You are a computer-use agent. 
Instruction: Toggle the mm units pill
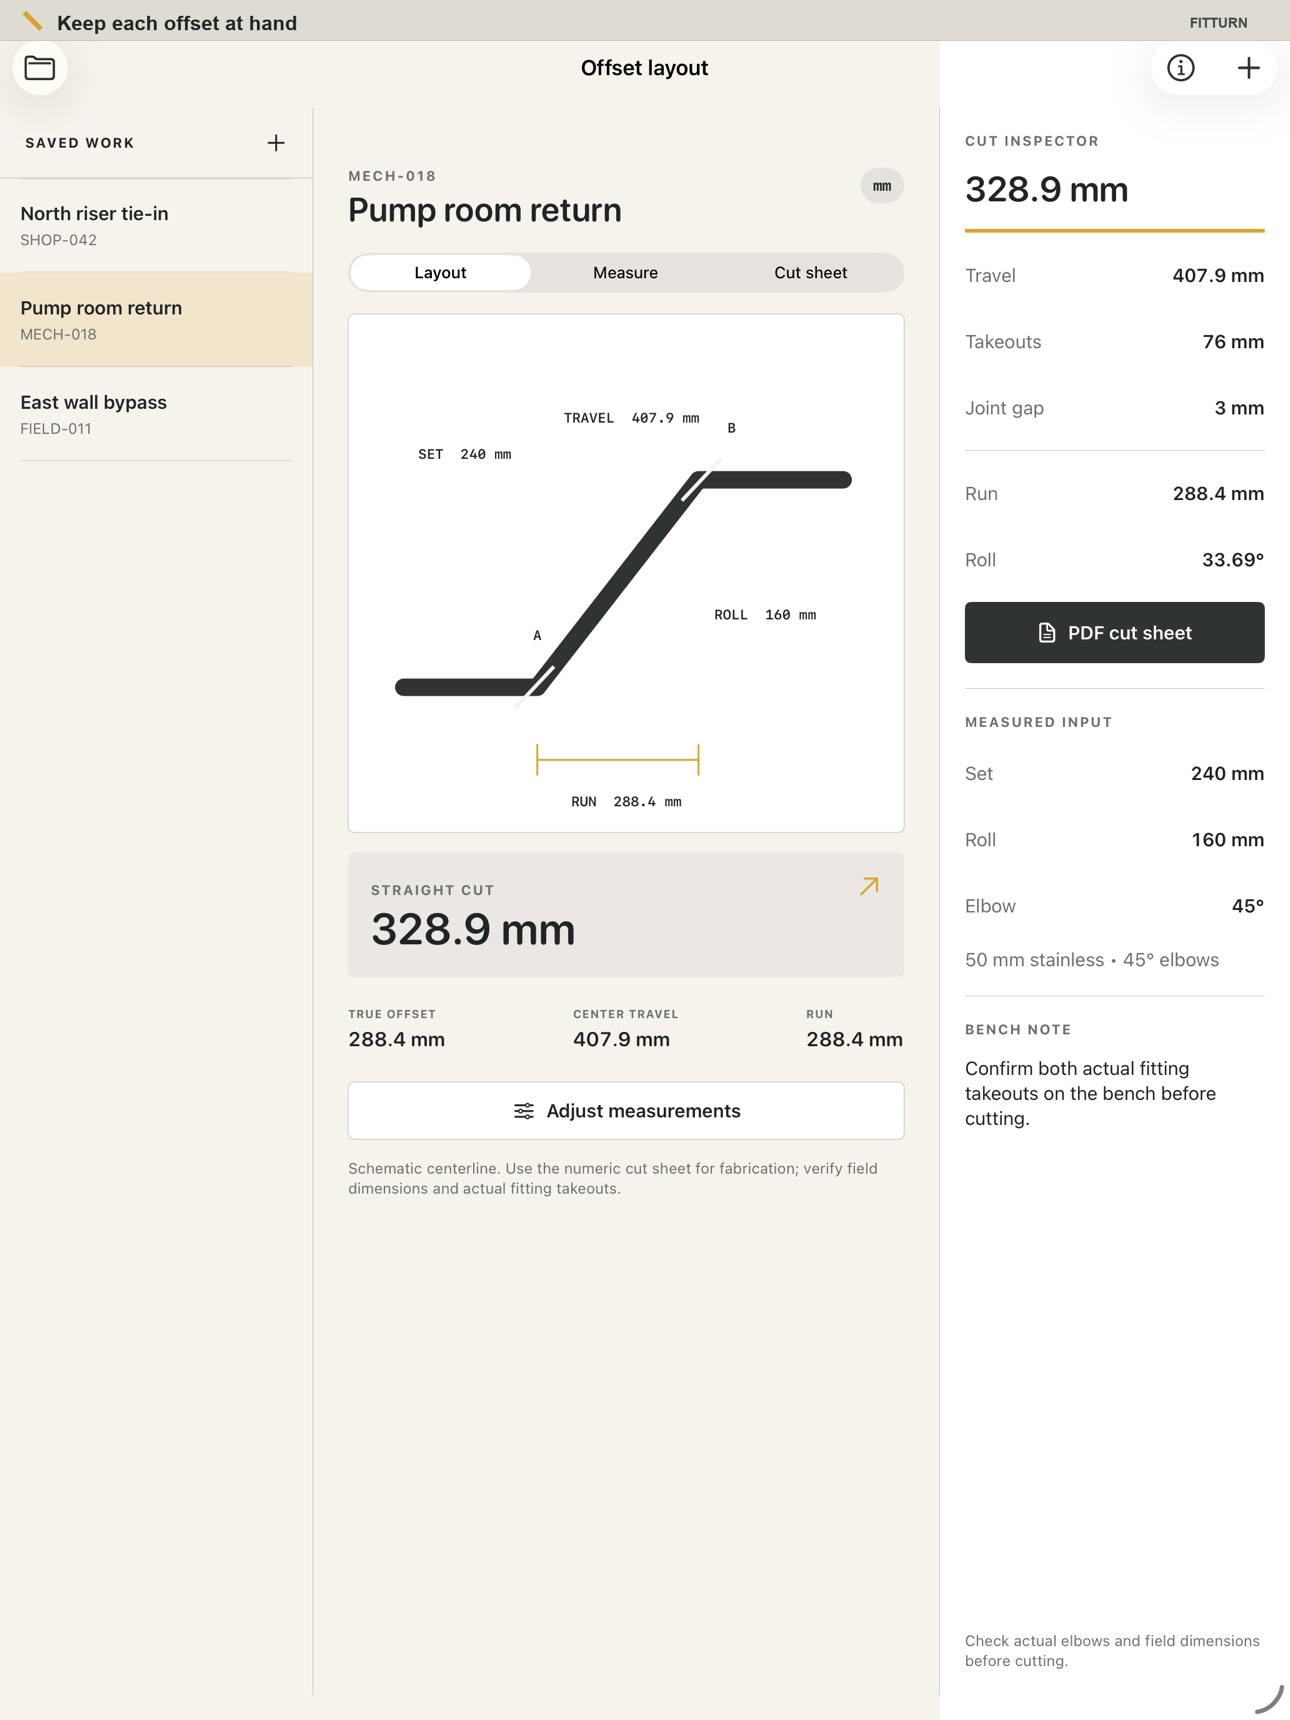[882, 186]
